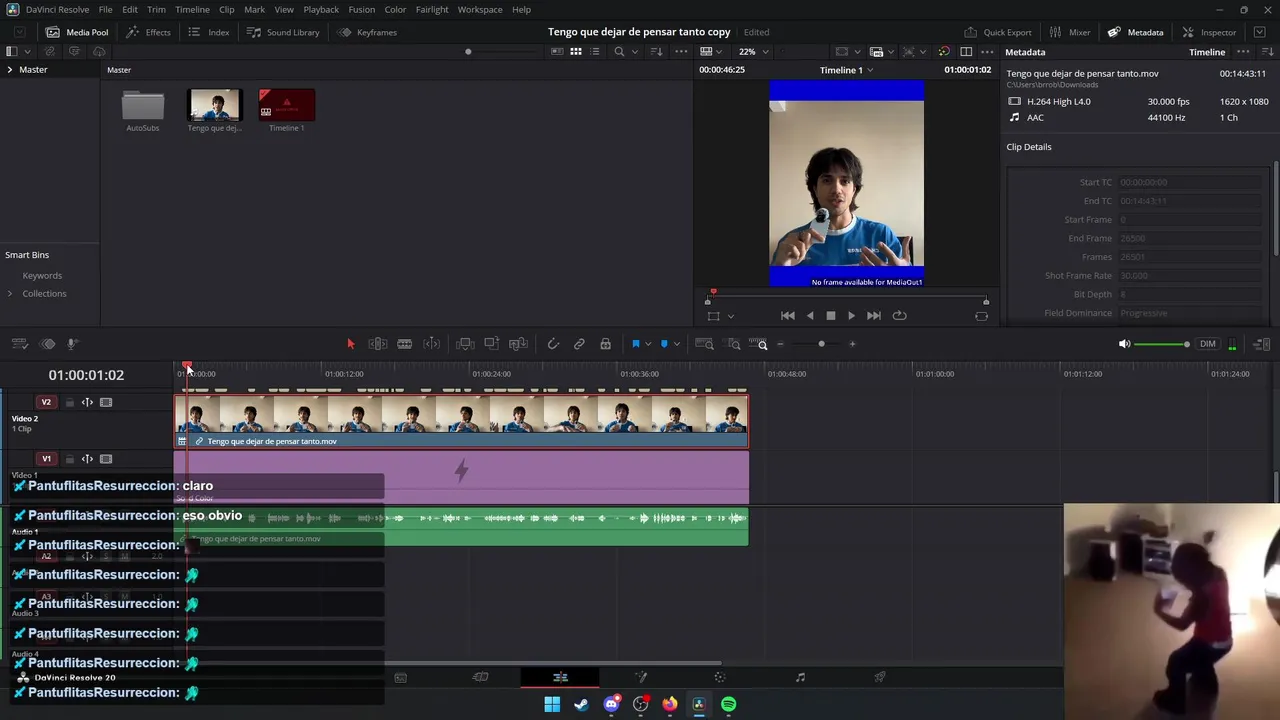
Task: Select the V2 destination control
Action: click(x=46, y=402)
